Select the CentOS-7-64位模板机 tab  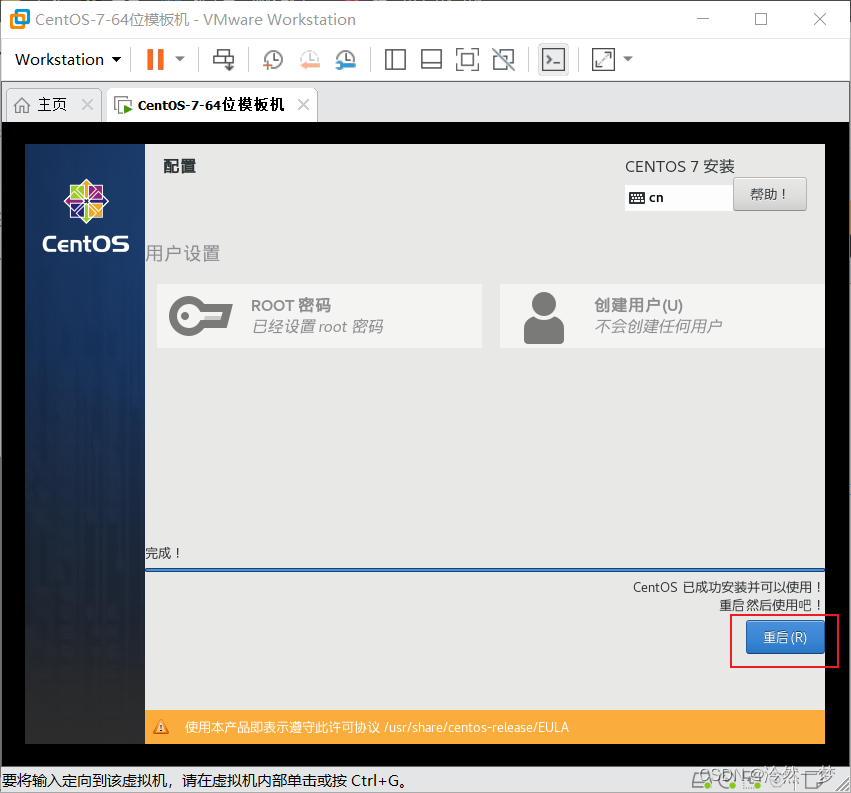211,105
